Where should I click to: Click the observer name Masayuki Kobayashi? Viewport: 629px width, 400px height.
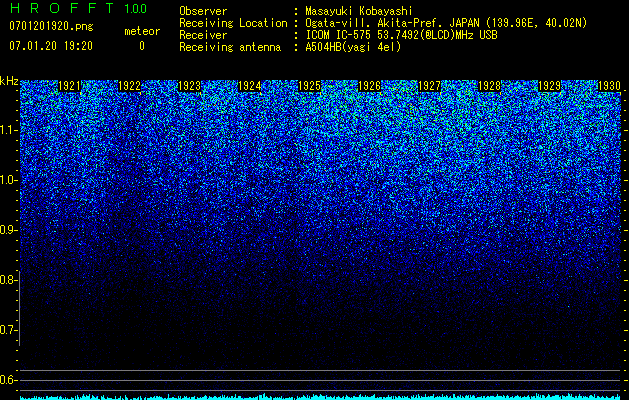pyautogui.click(x=359, y=11)
